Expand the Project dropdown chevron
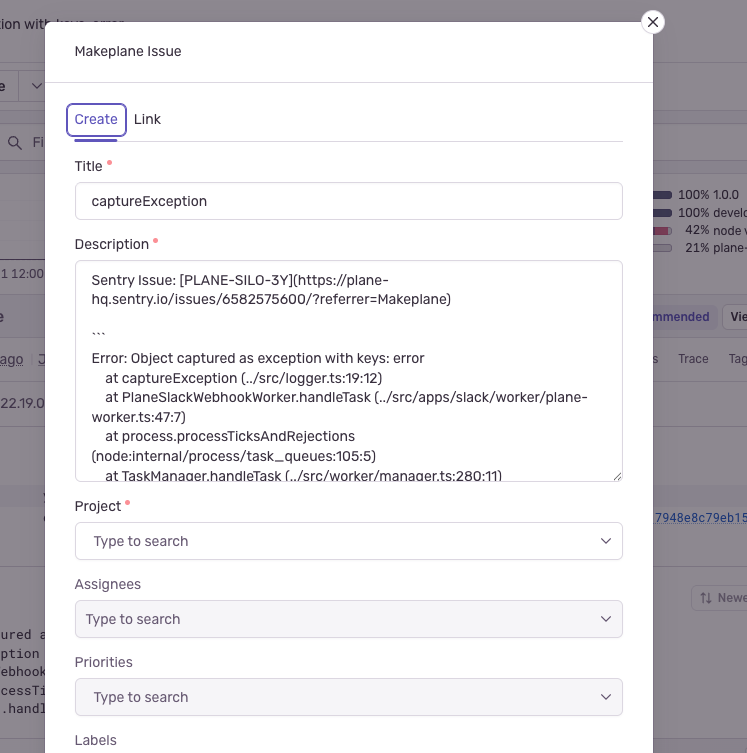This screenshot has height=753, width=747. tap(606, 541)
